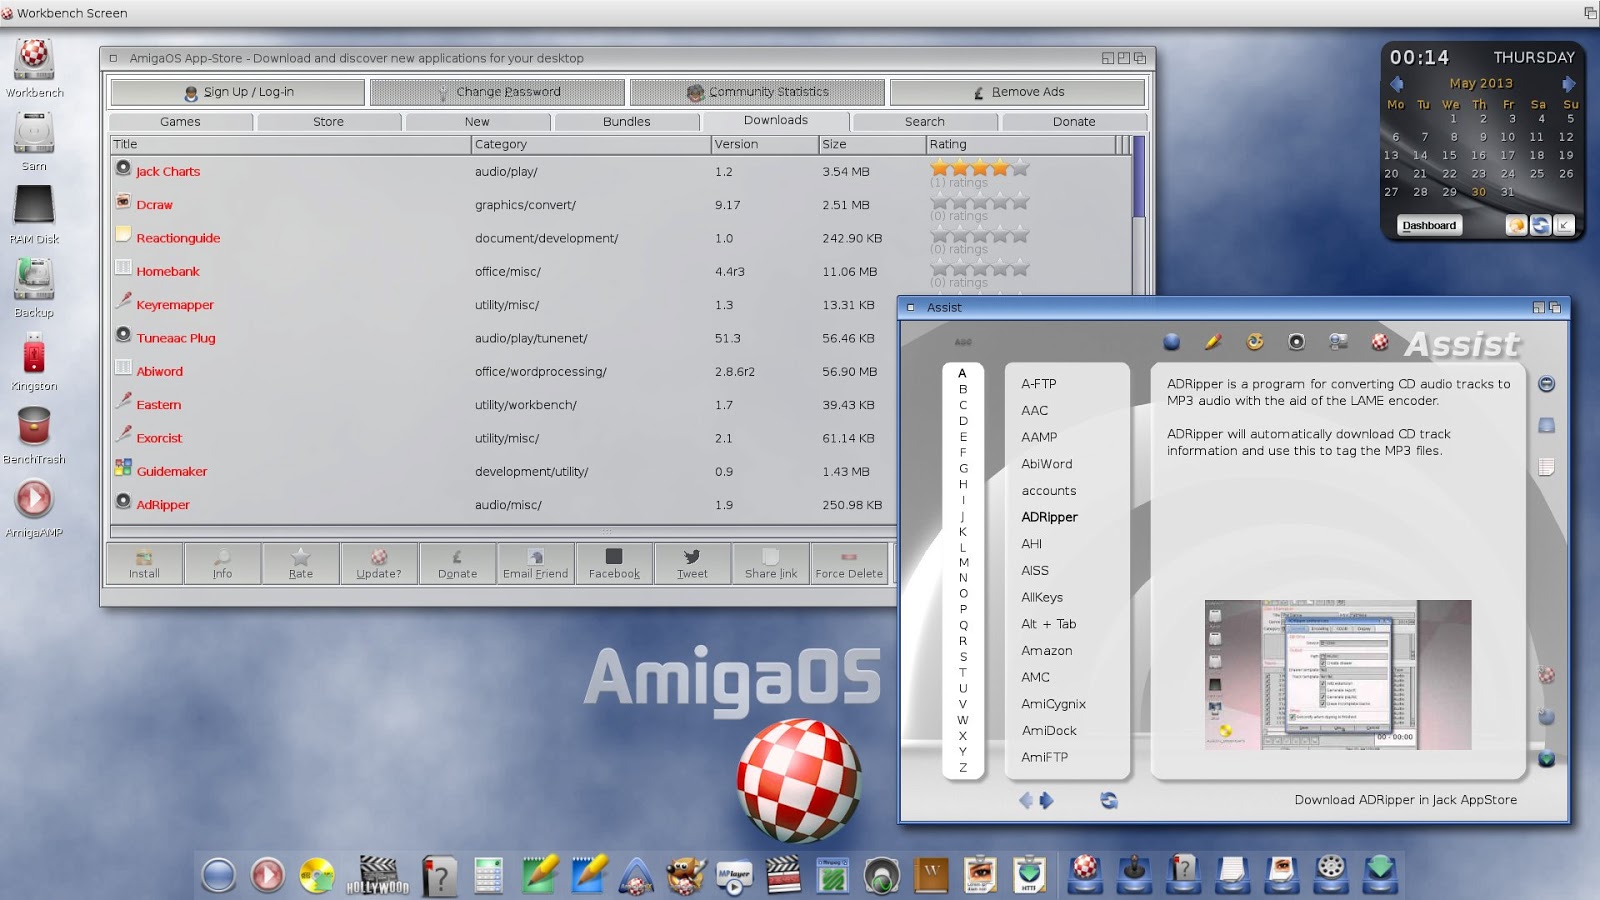Click the blue globe icon in Assist toolbar
This screenshot has width=1600, height=900.
point(1172,342)
